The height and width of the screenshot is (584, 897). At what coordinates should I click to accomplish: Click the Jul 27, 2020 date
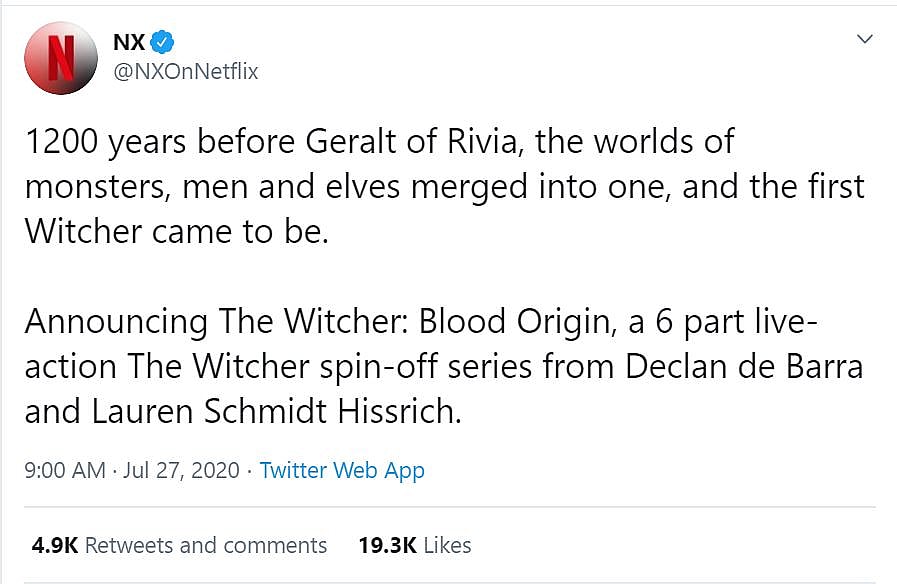(x=182, y=470)
